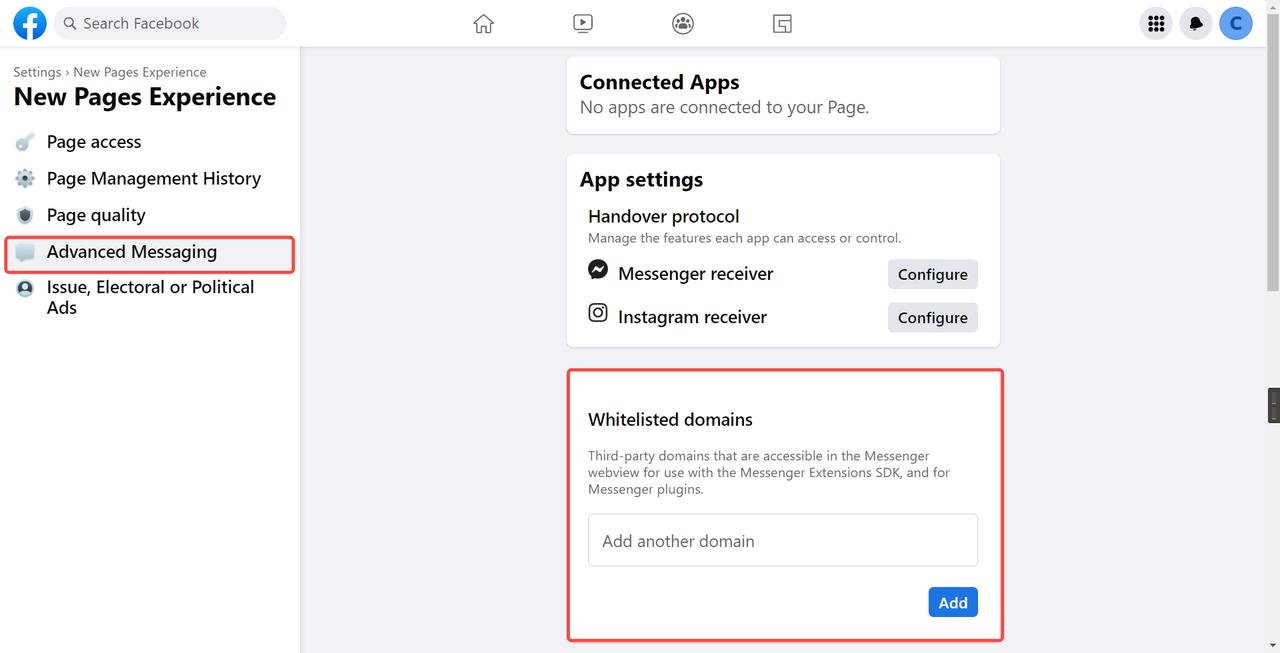Image resolution: width=1280 pixels, height=653 pixels.
Task: Click the blue Add button for domains
Action: 952,602
